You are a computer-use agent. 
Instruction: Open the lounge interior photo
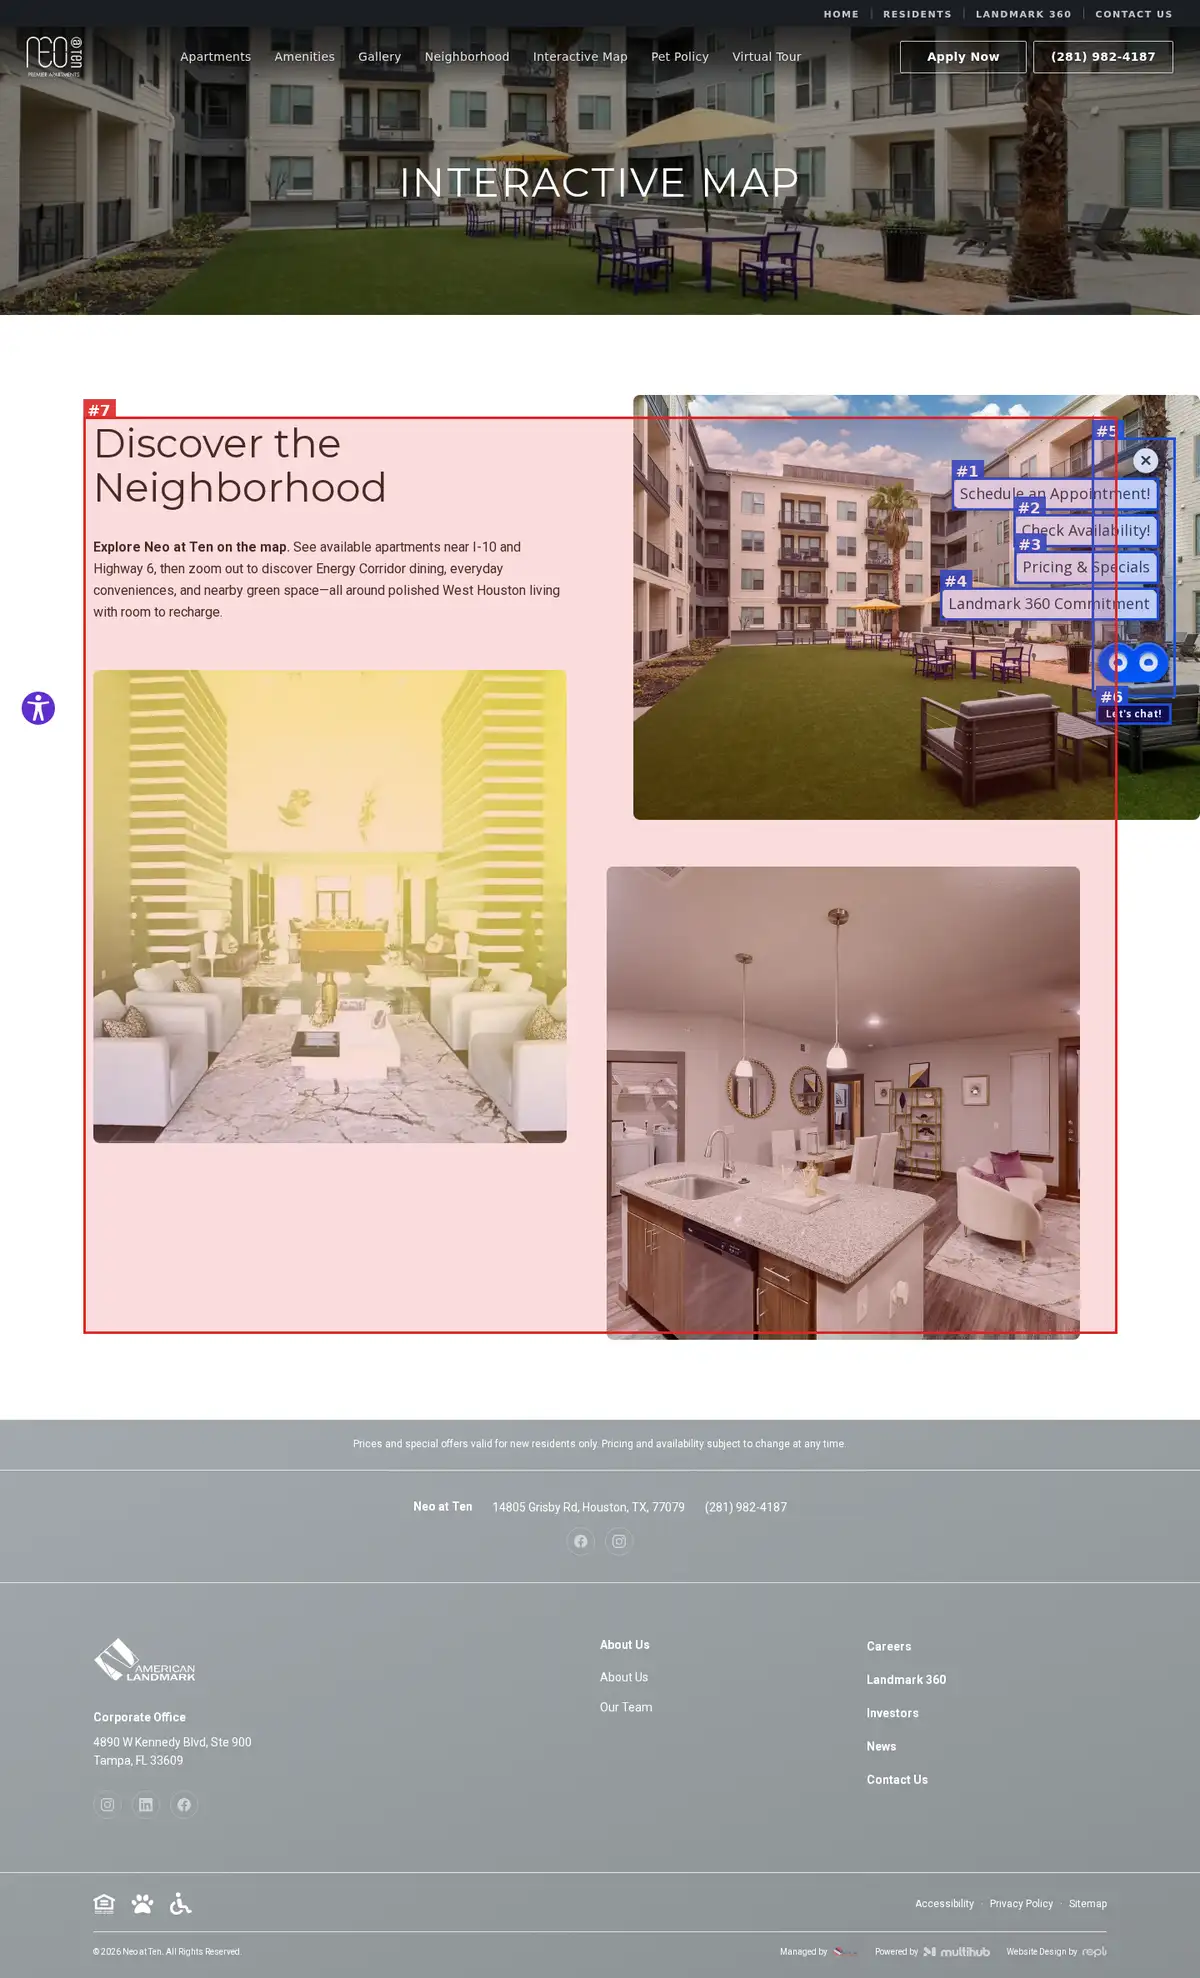330,906
